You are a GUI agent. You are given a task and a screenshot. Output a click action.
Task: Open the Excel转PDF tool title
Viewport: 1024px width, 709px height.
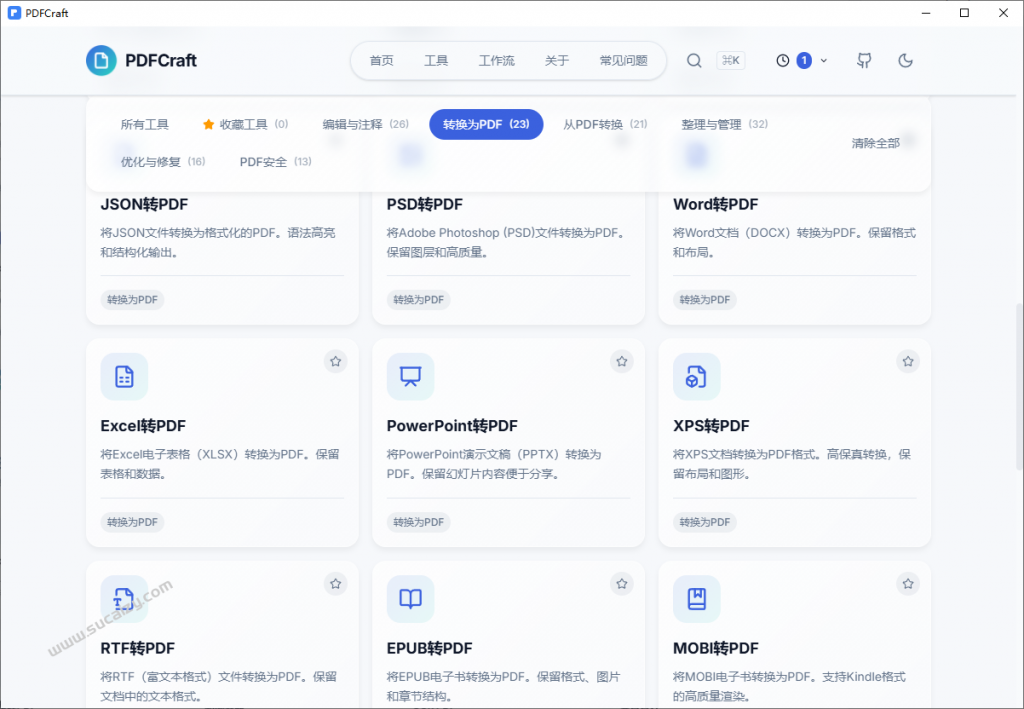(x=143, y=426)
